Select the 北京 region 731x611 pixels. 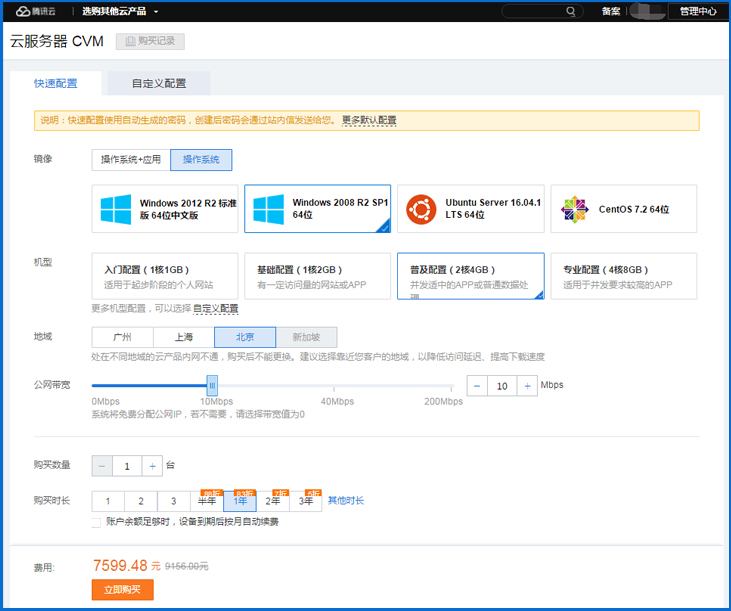245,337
